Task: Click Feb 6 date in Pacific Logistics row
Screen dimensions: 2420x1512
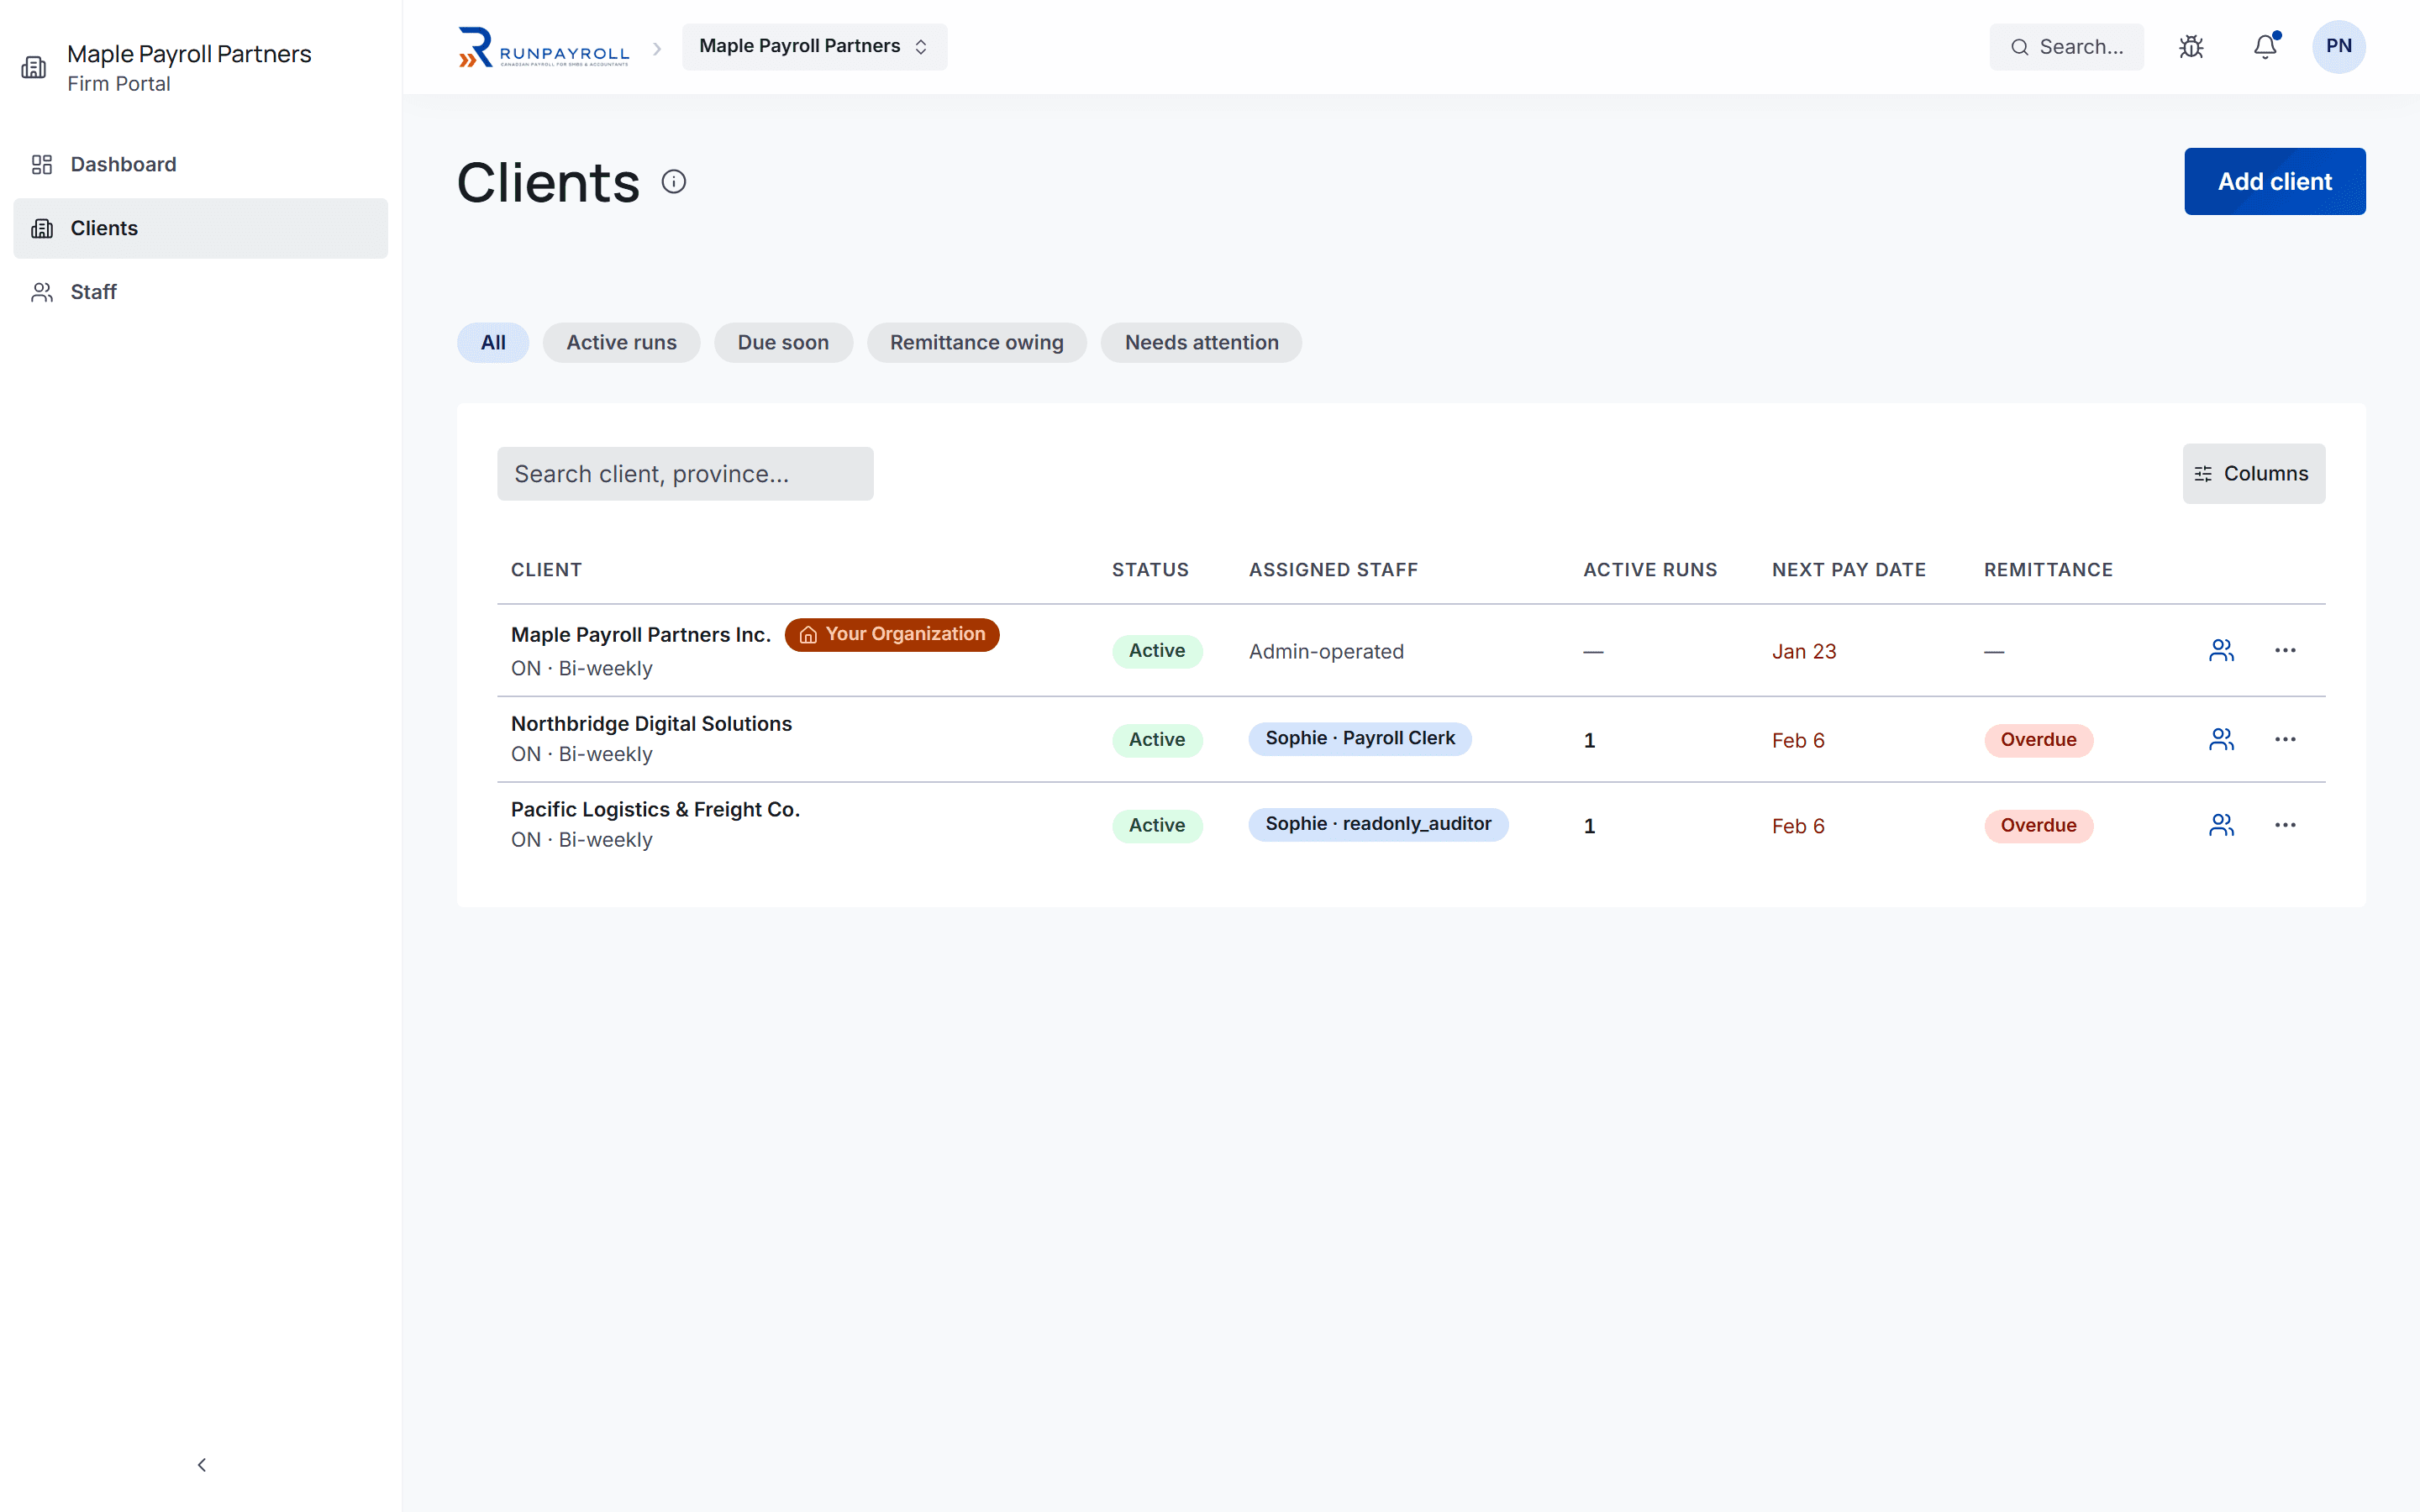Action: tap(1798, 827)
